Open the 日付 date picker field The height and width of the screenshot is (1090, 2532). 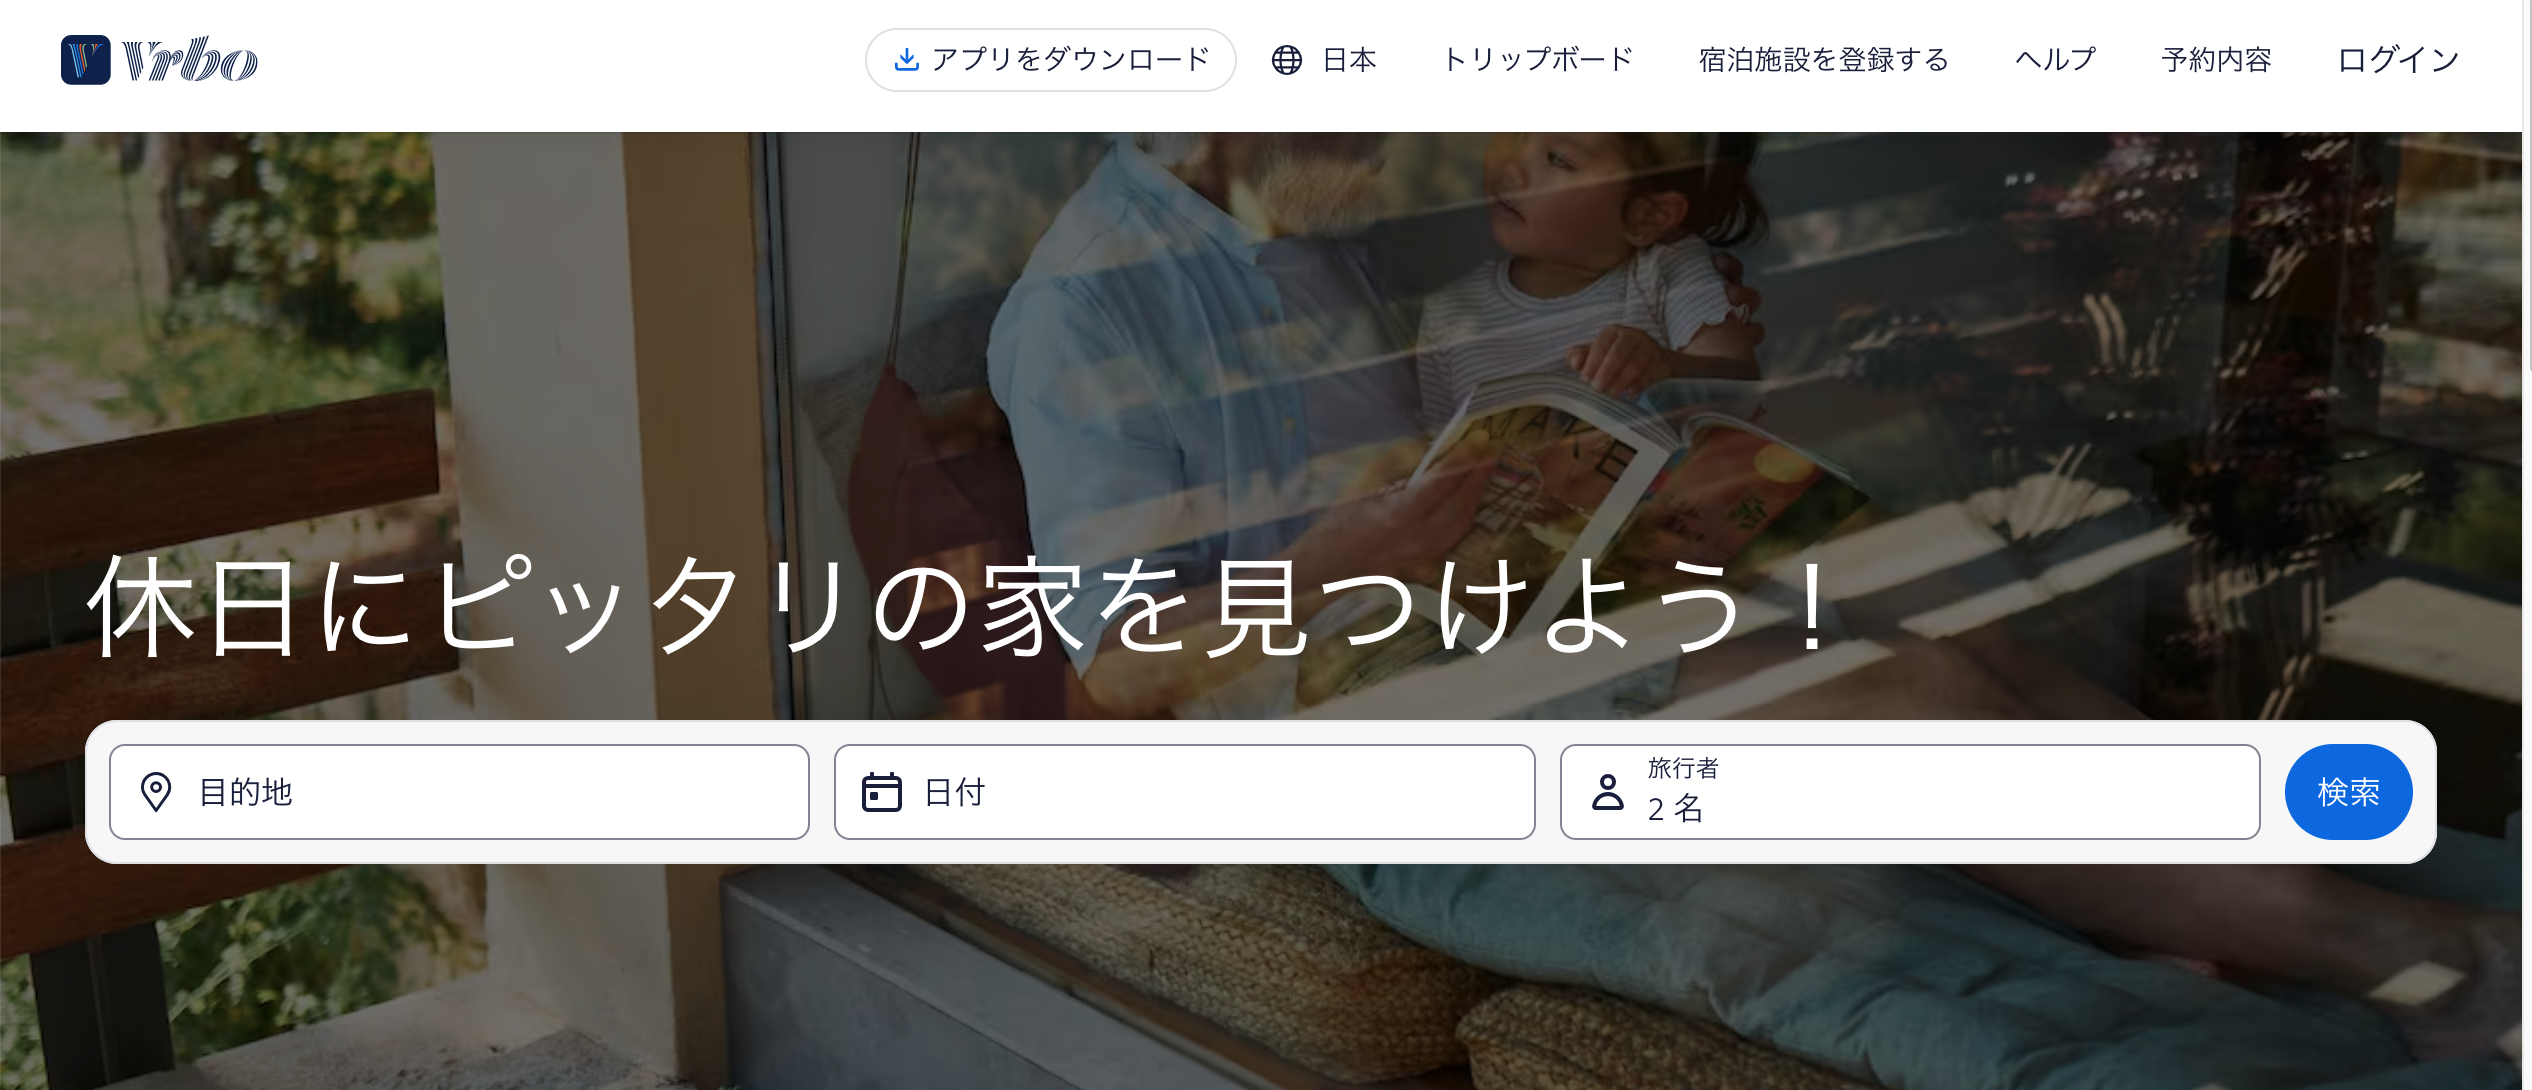coord(1184,792)
